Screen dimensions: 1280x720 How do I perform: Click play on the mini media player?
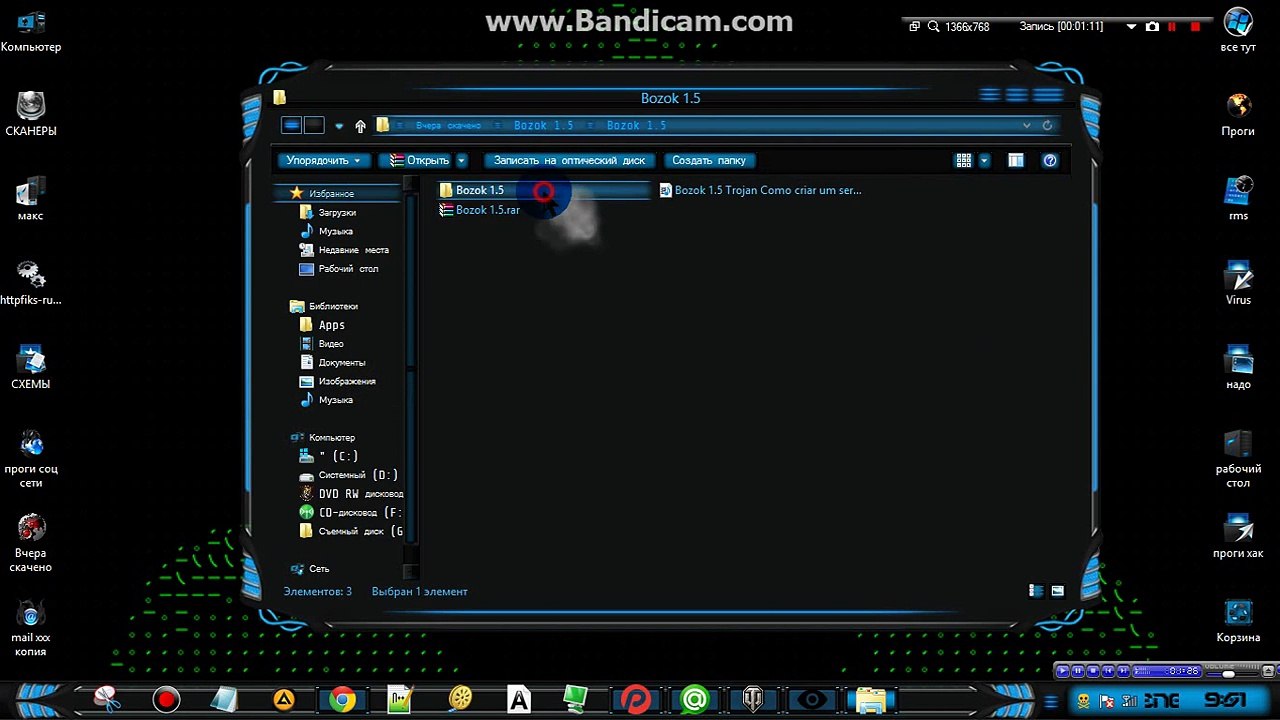click(x=1063, y=671)
